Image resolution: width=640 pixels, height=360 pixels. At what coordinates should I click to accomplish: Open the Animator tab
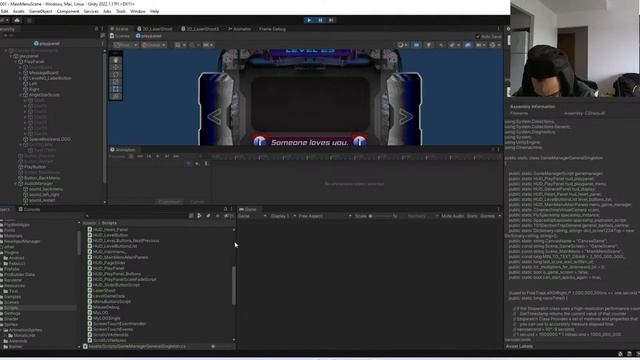point(240,29)
